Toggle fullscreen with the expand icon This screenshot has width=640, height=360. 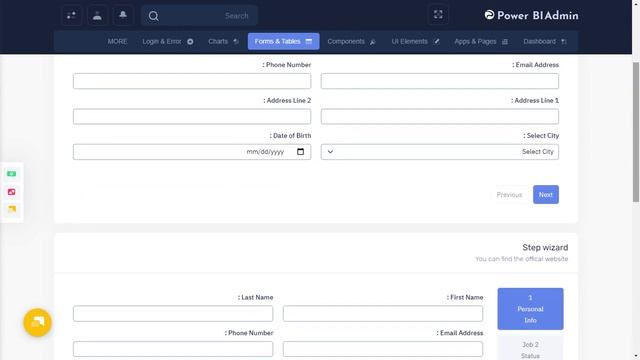tap(438, 15)
